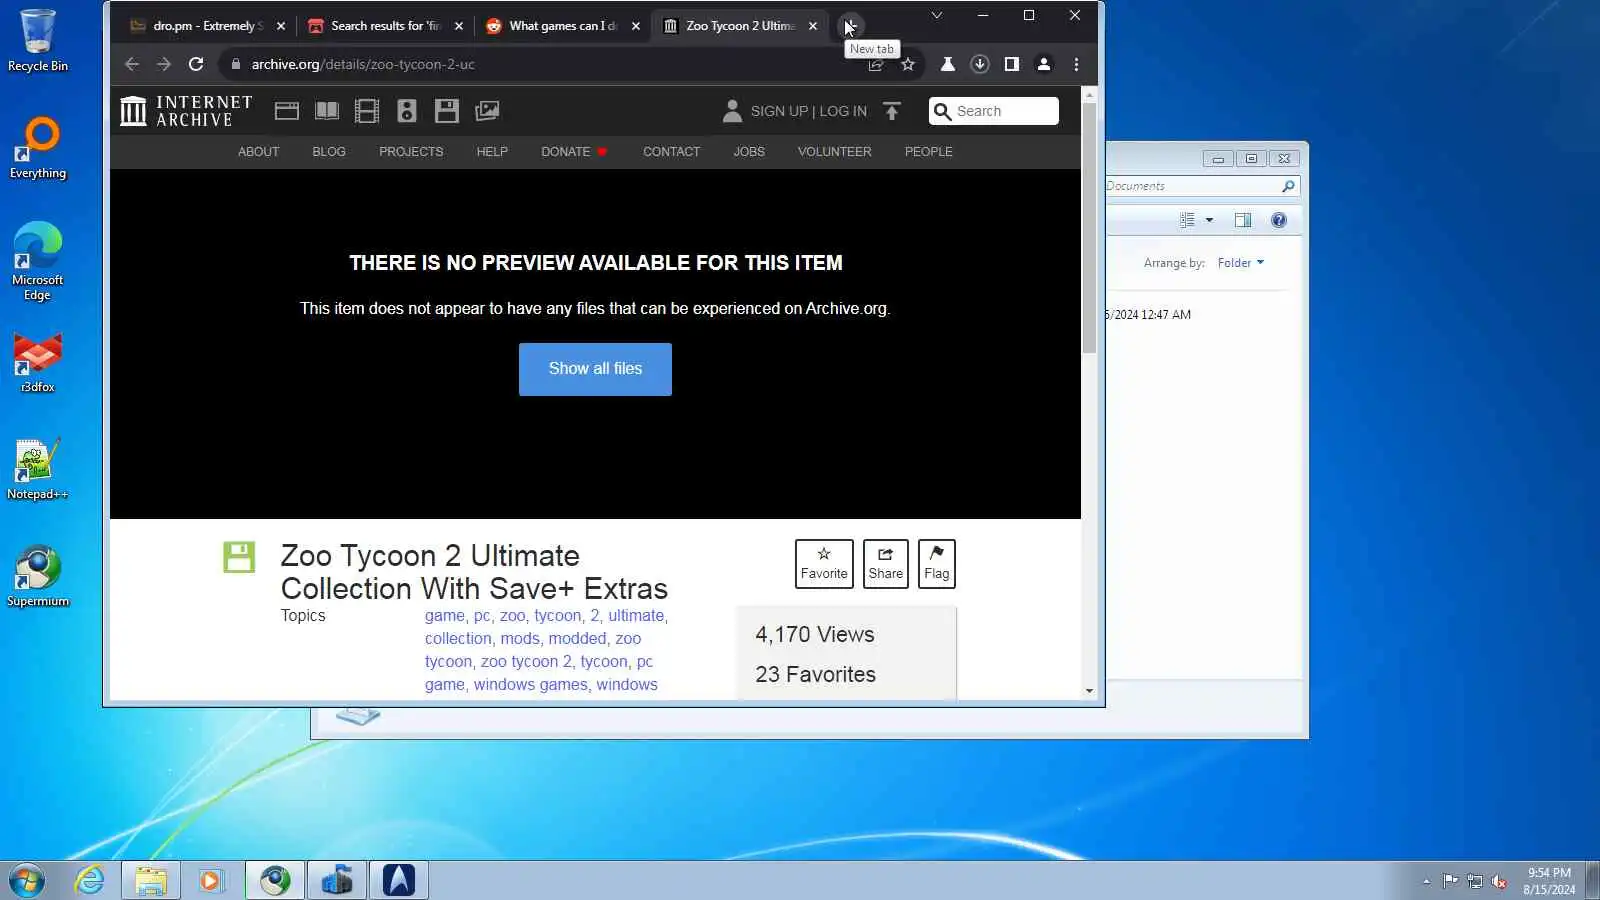The image size is (1600, 900).
Task: Open the Internet Archive texts book icon
Action: pos(327,111)
